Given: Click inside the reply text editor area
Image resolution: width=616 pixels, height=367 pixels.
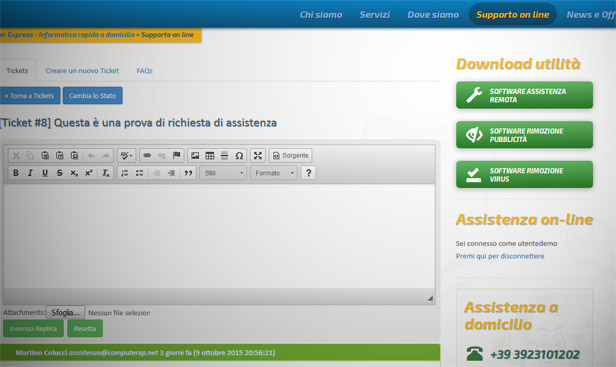Looking at the screenshot, I should point(219,236).
